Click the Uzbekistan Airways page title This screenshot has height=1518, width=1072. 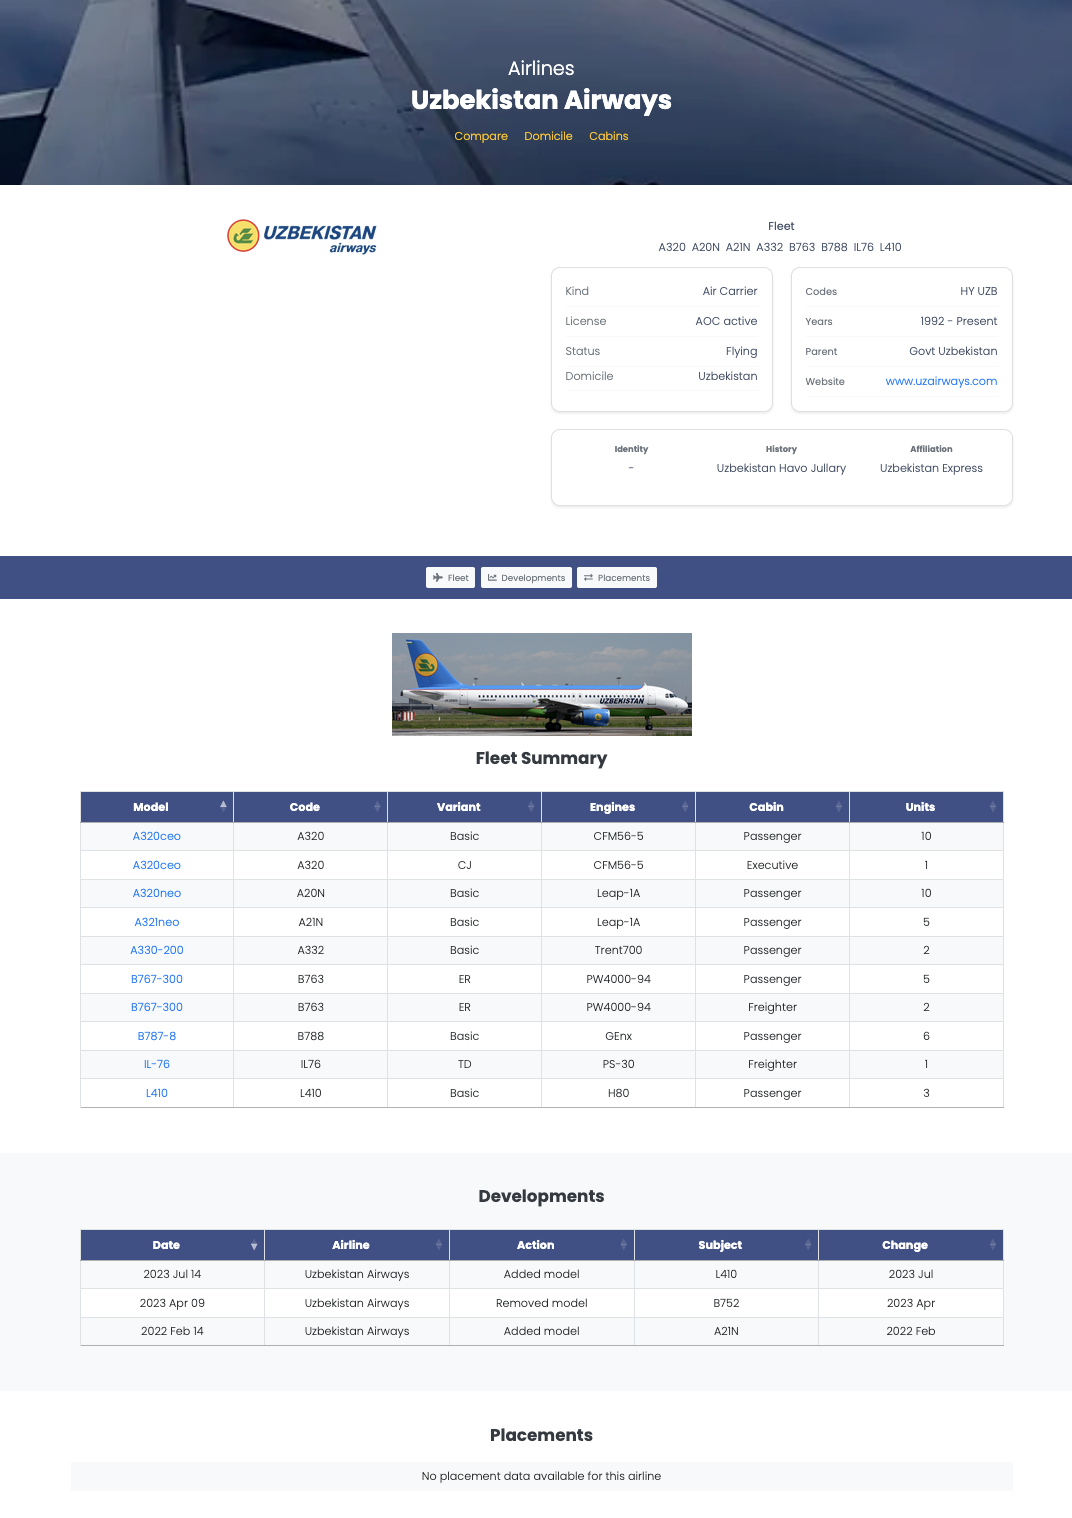pyautogui.click(x=541, y=100)
